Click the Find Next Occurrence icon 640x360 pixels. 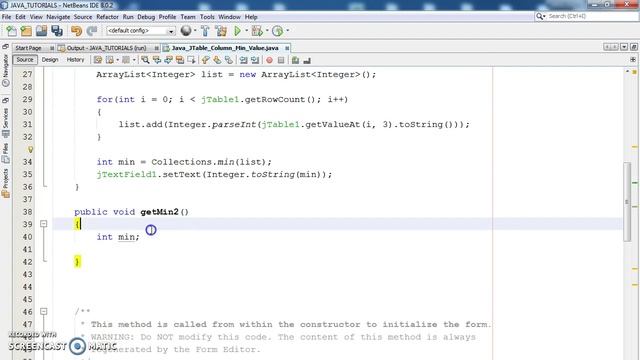(168, 60)
